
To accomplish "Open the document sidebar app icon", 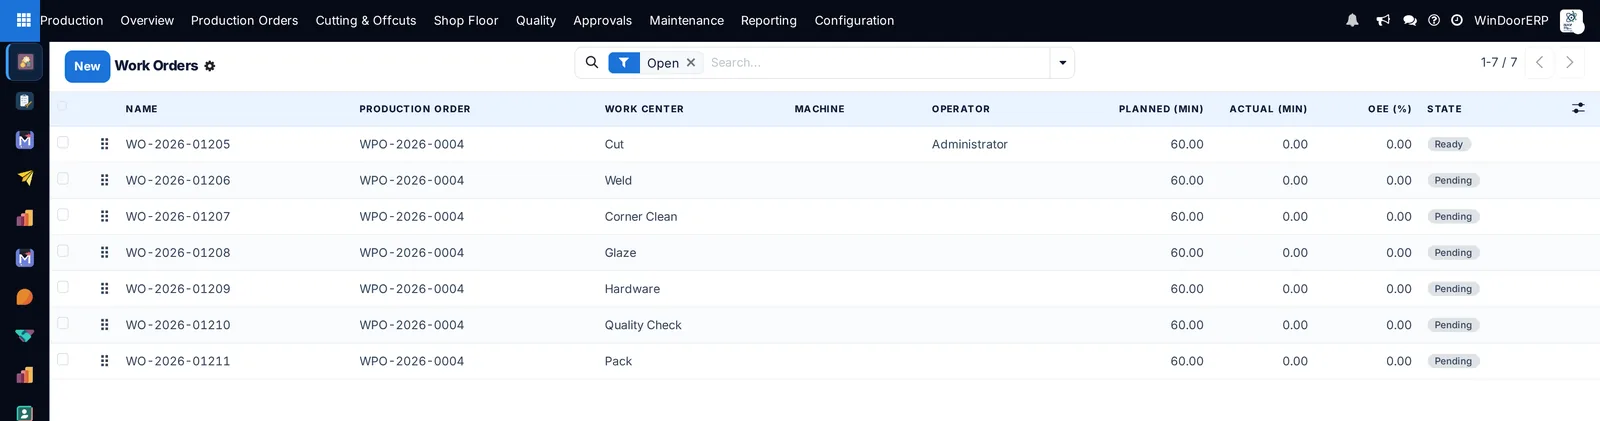I will coord(25,101).
